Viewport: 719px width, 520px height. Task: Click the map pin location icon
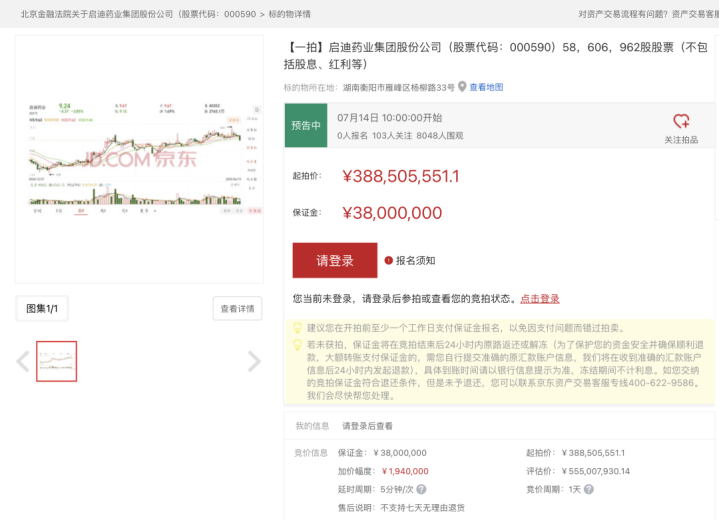[x=462, y=88]
